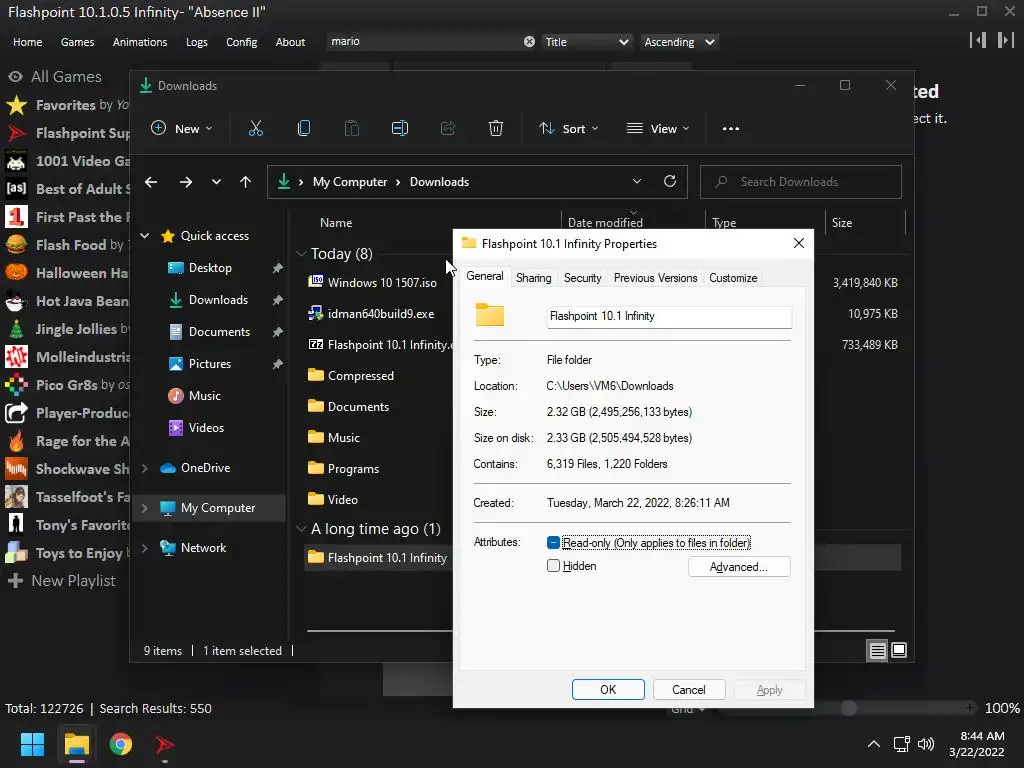Adjust the Flashpoint thumbnail zoom slider
The image size is (1024, 768).
[x=848, y=708]
